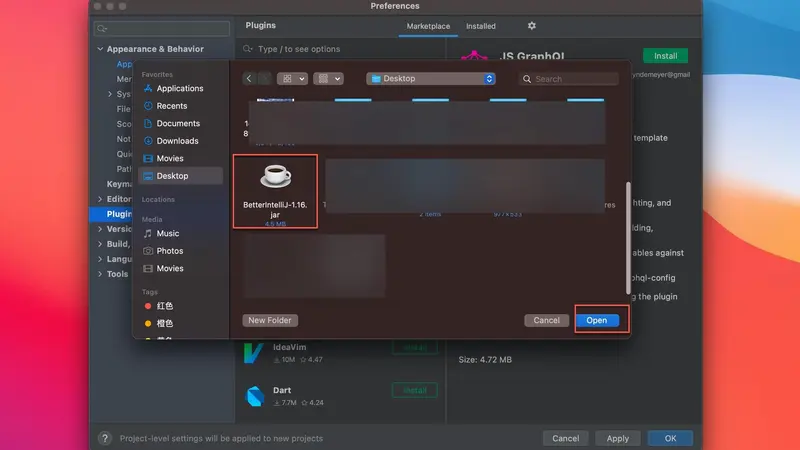Cancel the file chooser dialog

546,320
